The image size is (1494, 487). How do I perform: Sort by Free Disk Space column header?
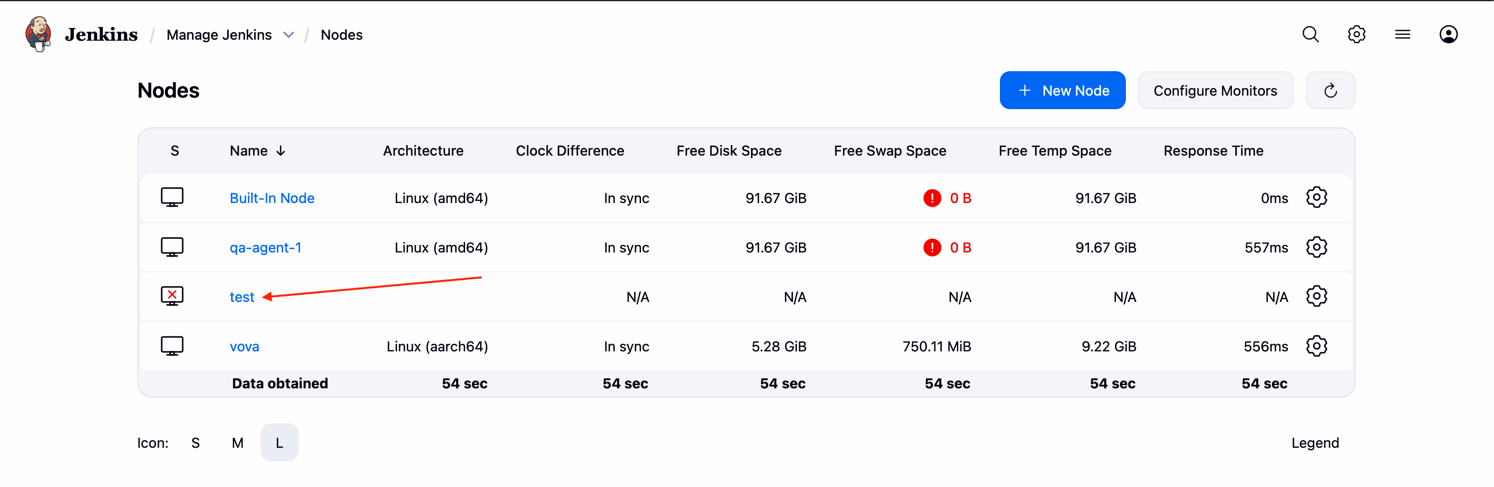click(x=729, y=151)
